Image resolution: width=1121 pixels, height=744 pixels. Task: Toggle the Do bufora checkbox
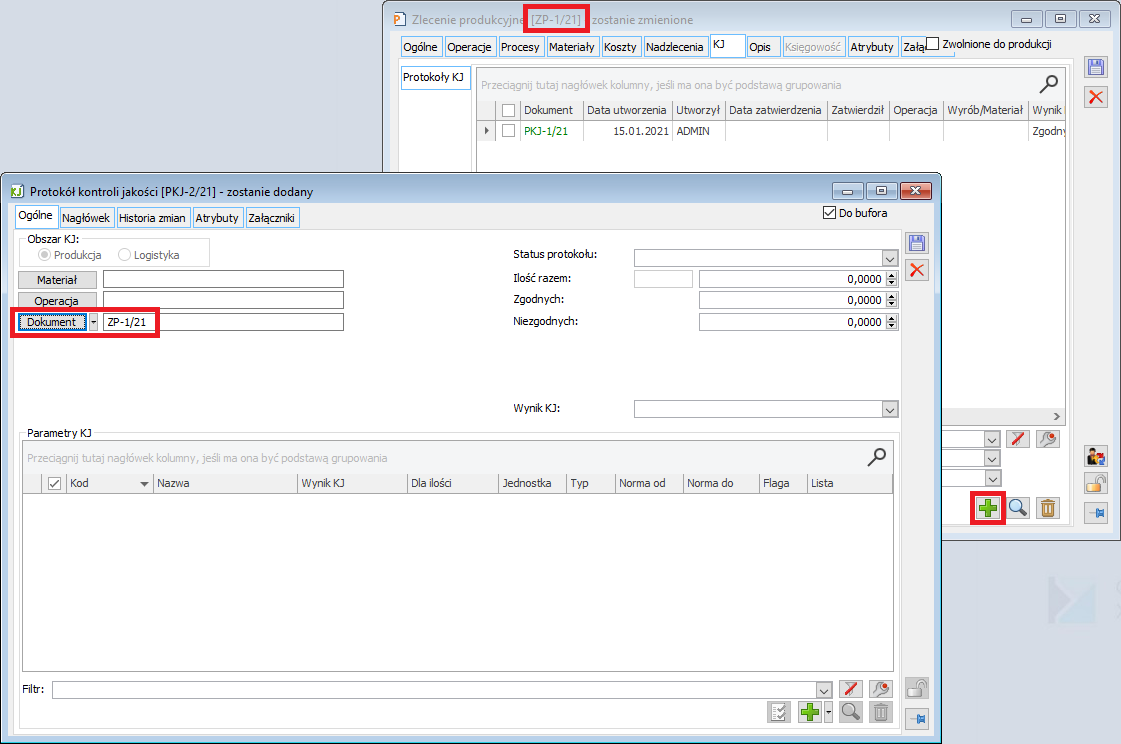click(x=829, y=213)
